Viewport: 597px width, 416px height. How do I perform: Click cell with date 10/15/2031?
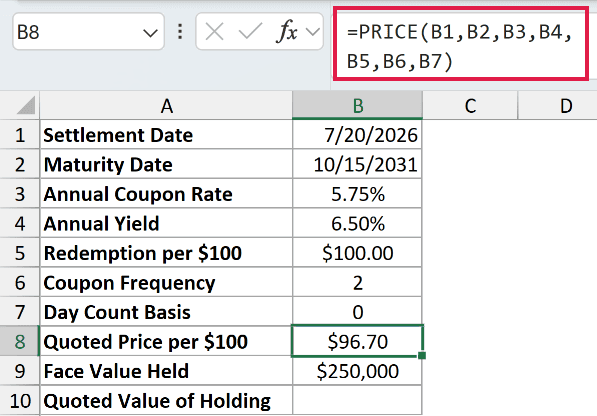click(358, 164)
